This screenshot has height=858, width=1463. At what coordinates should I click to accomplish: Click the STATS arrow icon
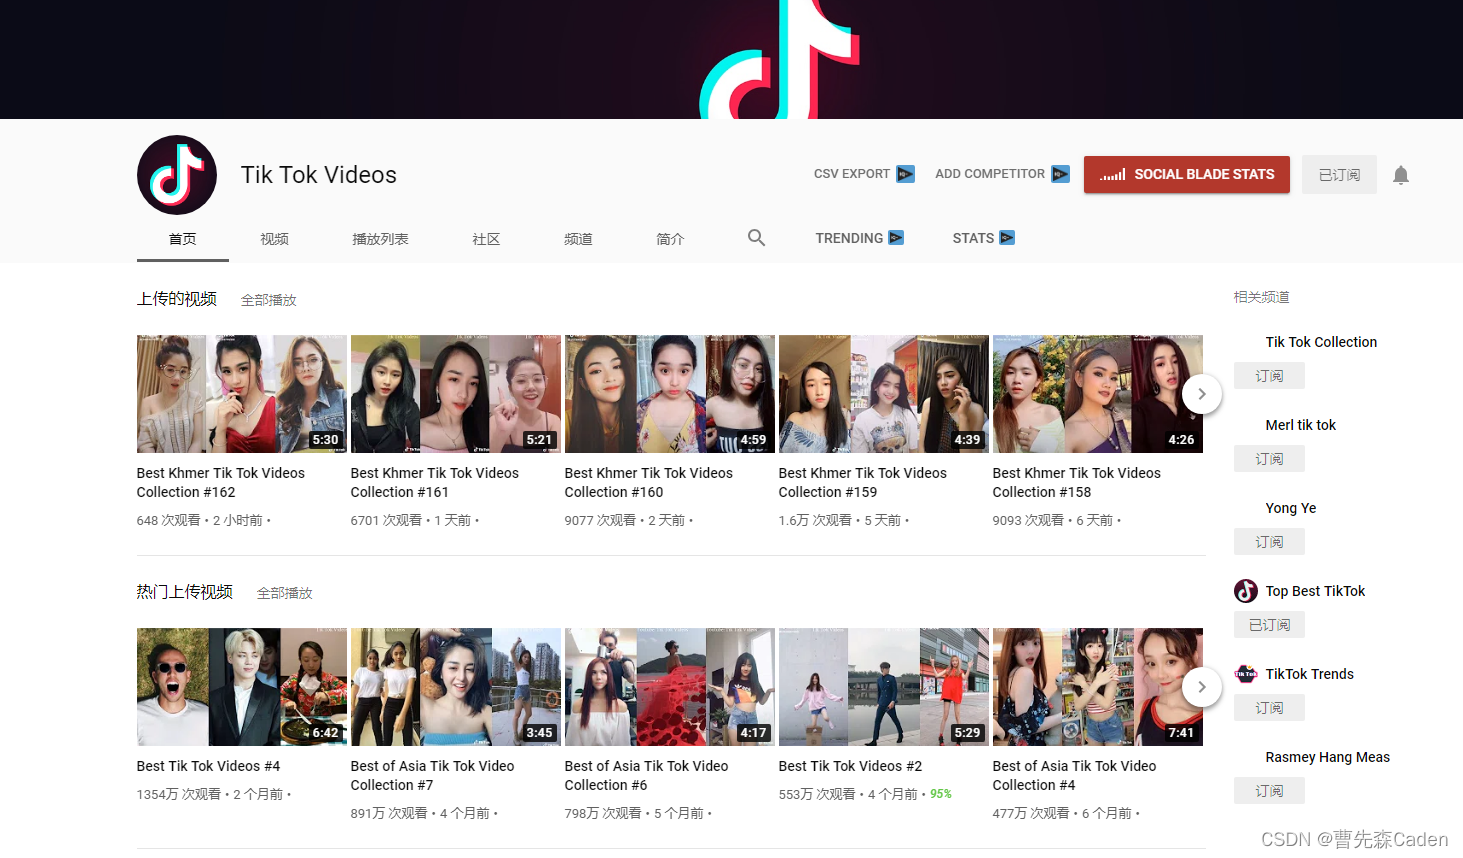(x=1007, y=238)
